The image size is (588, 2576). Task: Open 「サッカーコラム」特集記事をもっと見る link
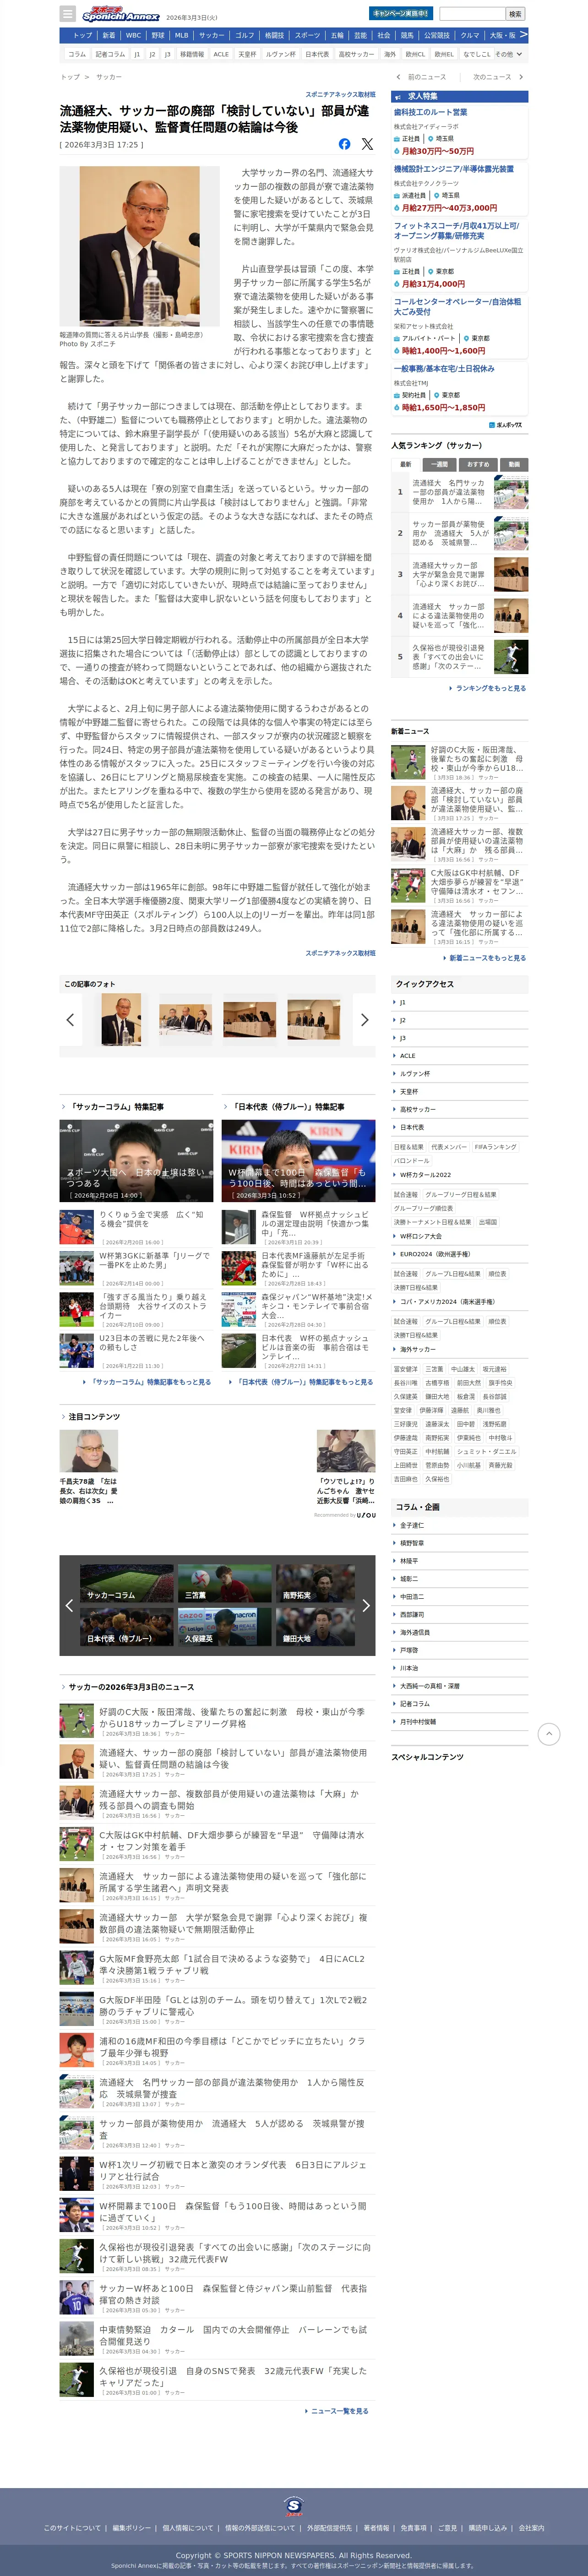click(x=150, y=1382)
